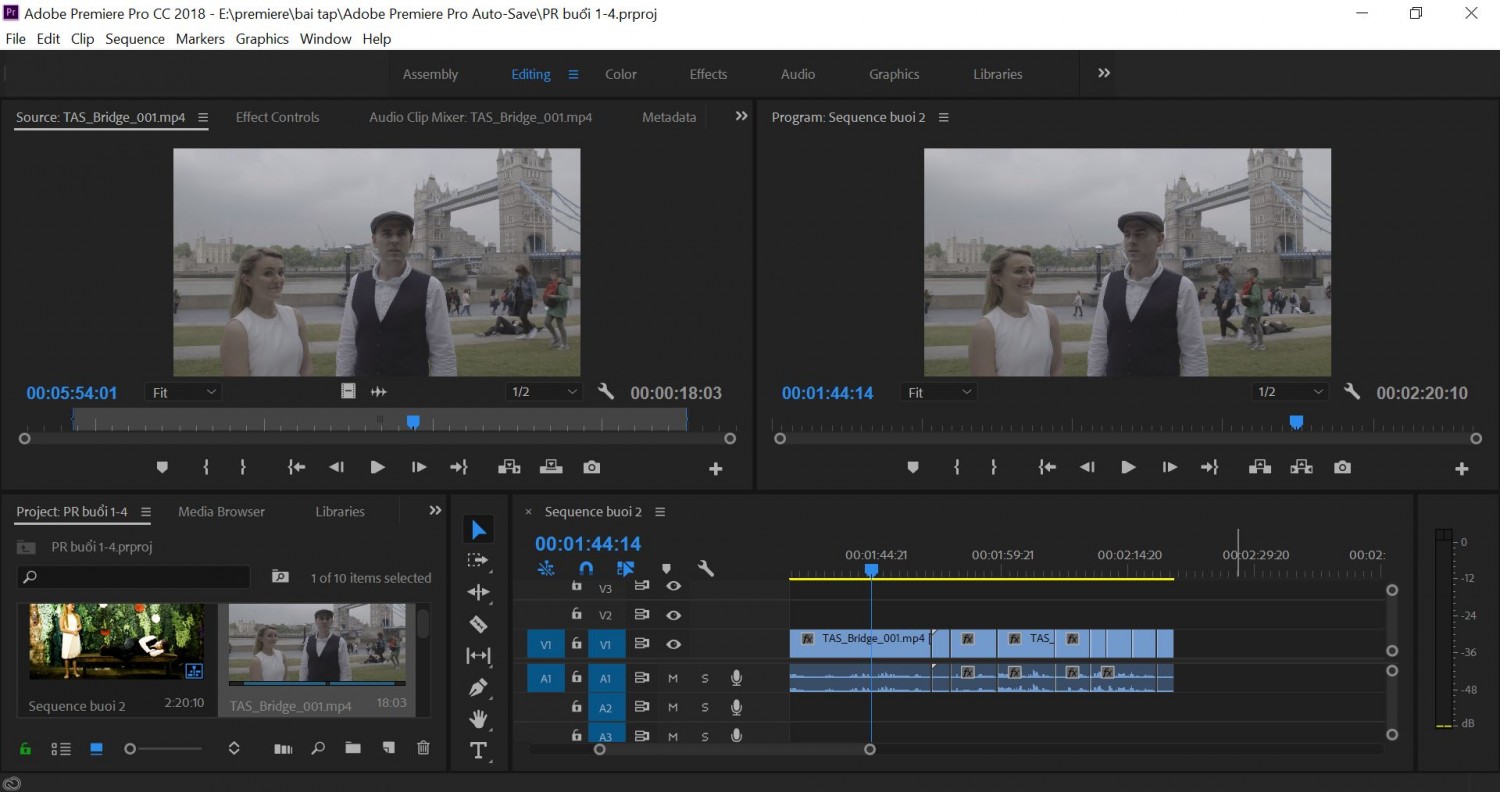Select the Type tool
This screenshot has width=1500, height=792.
pyautogui.click(x=478, y=751)
